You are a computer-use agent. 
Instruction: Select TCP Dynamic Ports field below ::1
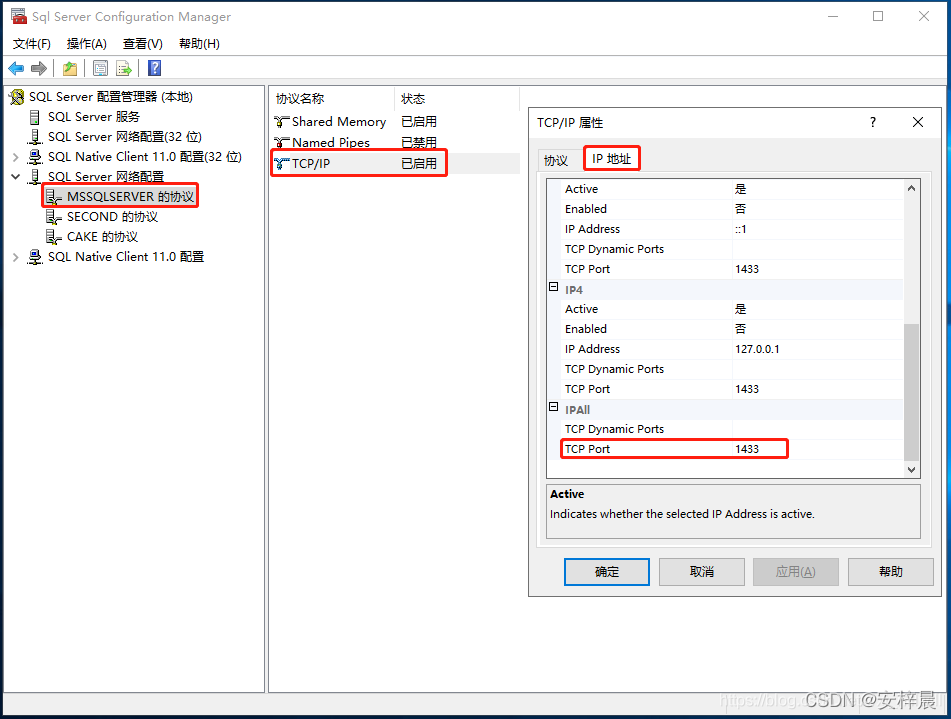pyautogui.click(x=818, y=249)
